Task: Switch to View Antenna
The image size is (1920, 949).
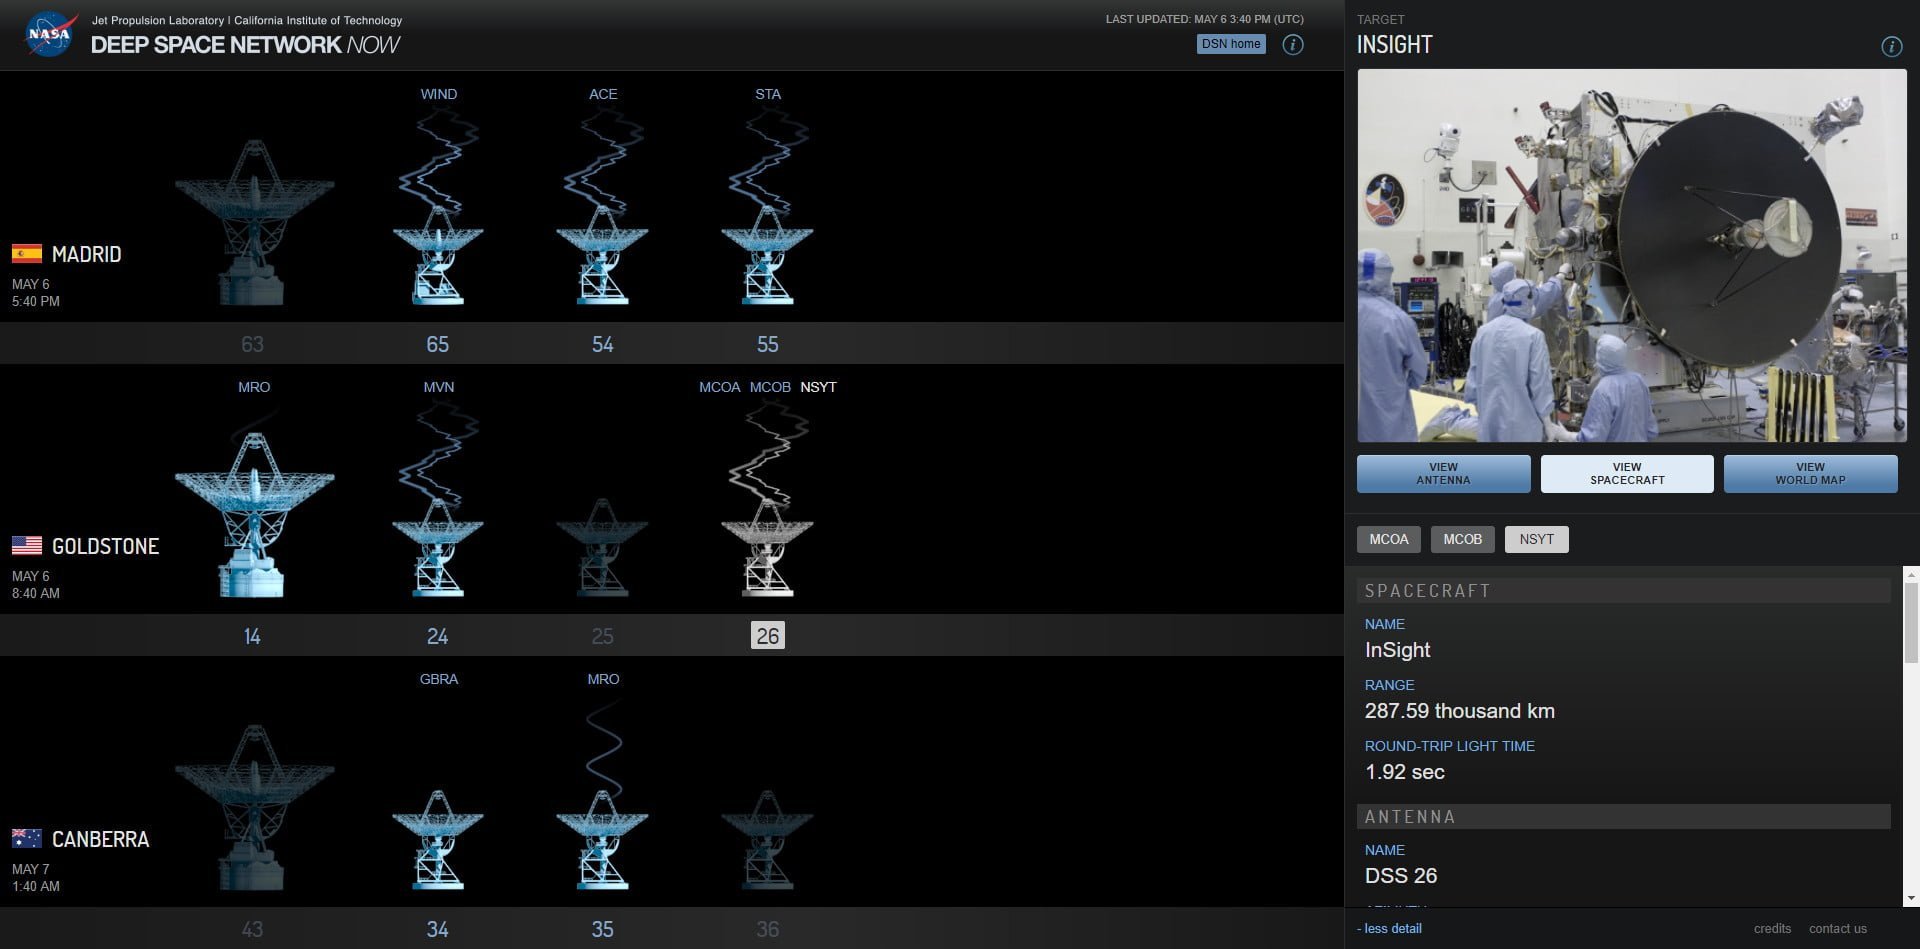Action: tap(1443, 474)
